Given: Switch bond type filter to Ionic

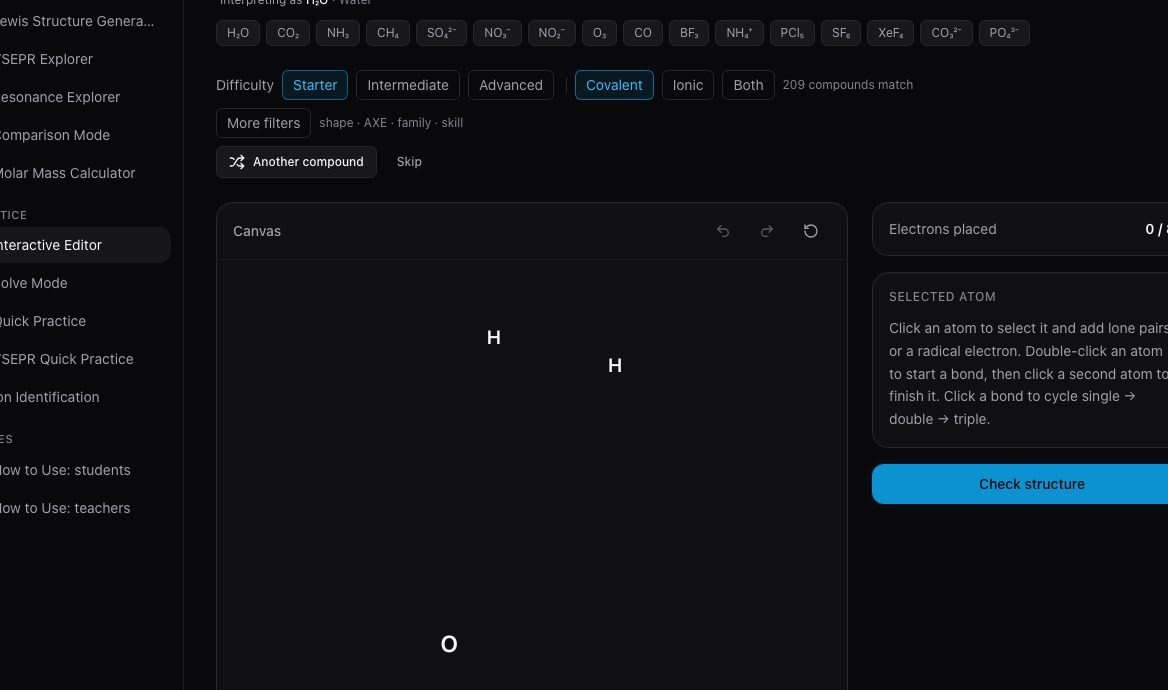Looking at the screenshot, I should click(x=688, y=85).
